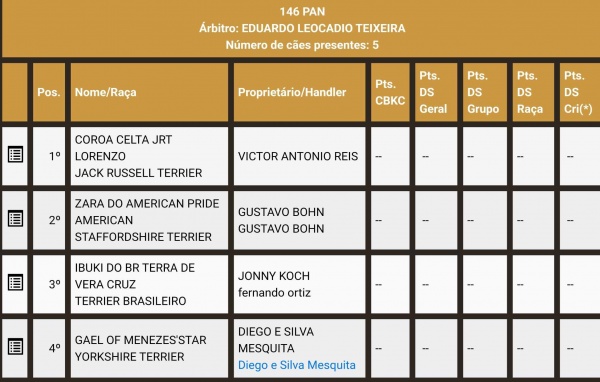Open details icon for Zara do American Pride
This screenshot has width=600, height=382.
click(x=15, y=219)
